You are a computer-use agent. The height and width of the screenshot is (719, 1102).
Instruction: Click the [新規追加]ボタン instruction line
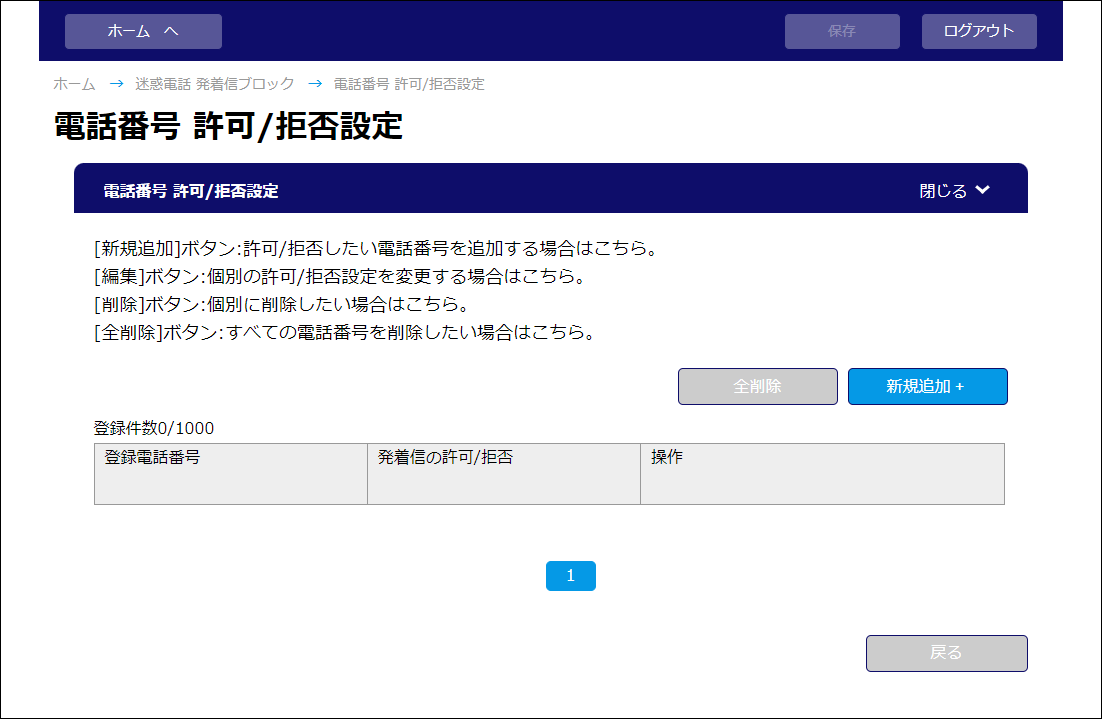375,248
